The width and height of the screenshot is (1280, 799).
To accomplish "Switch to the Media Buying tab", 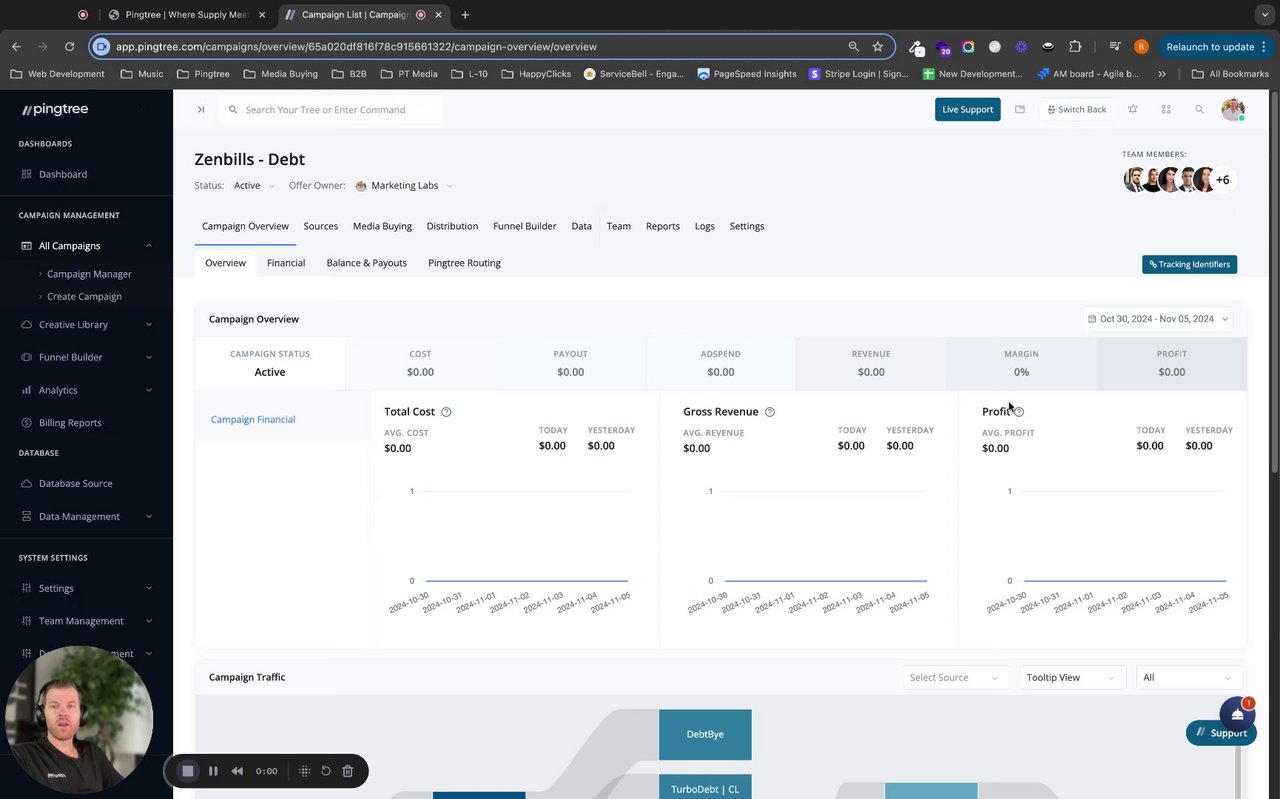I will (x=382, y=226).
